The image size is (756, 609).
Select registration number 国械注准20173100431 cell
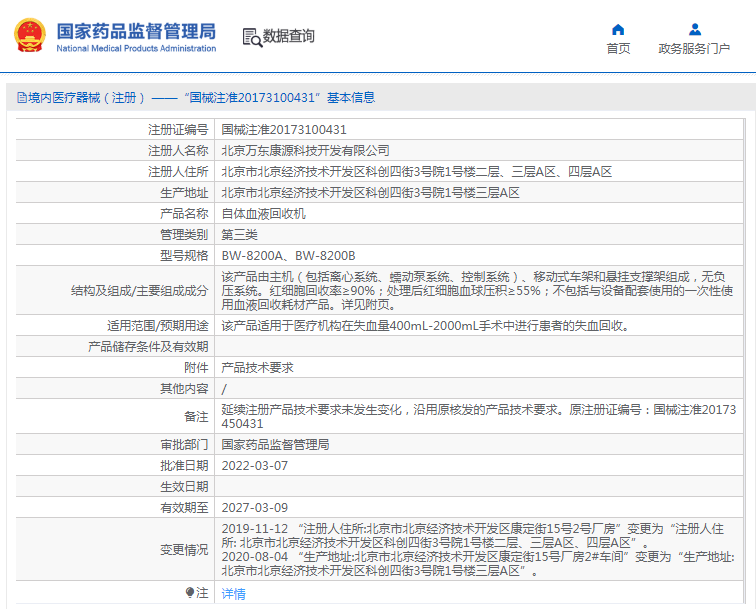[x=284, y=130]
